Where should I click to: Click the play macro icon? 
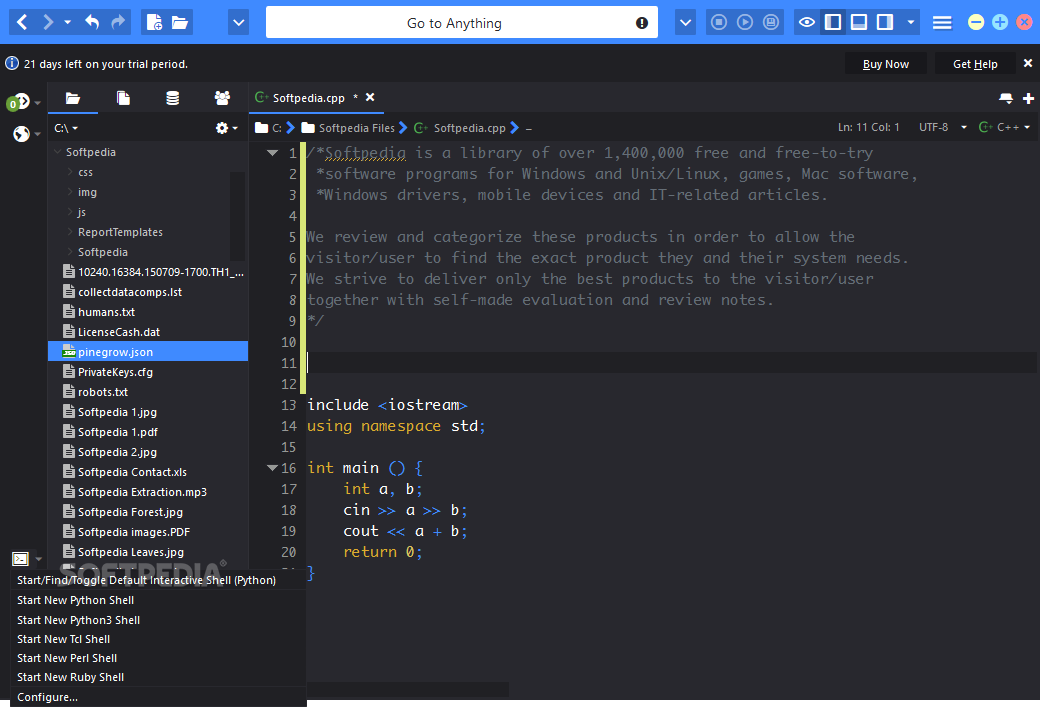pyautogui.click(x=745, y=23)
